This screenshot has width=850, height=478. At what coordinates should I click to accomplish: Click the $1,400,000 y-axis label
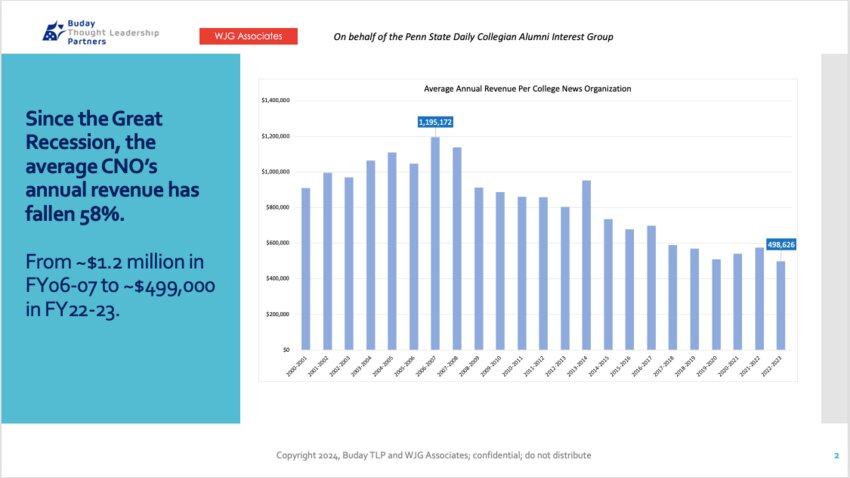(275, 100)
